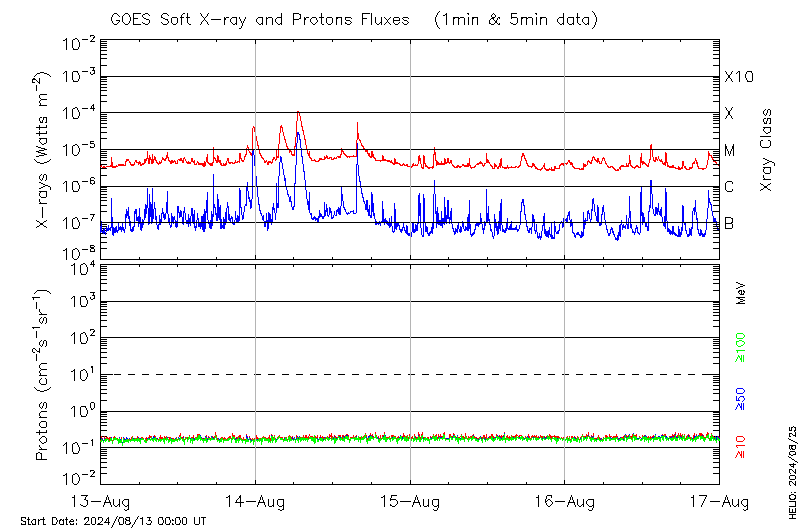This screenshot has width=800, height=530.
Task: Click the green ≥100 MeV legend label
Action: [x=741, y=345]
